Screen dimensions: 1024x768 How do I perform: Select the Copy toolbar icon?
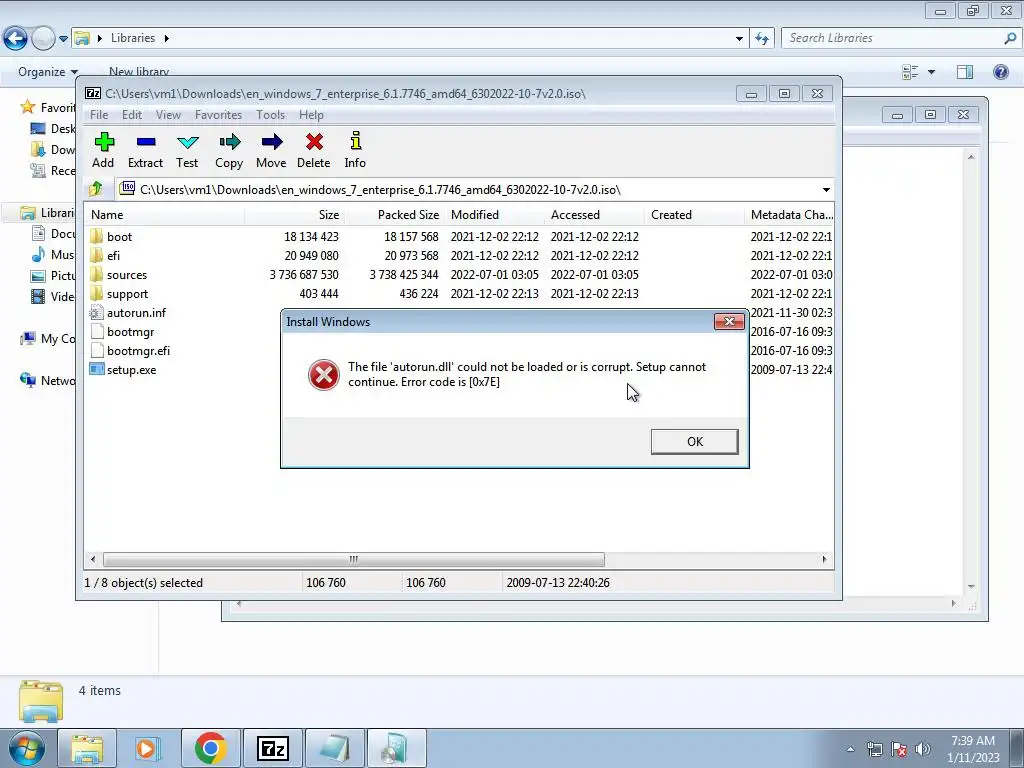coord(229,150)
